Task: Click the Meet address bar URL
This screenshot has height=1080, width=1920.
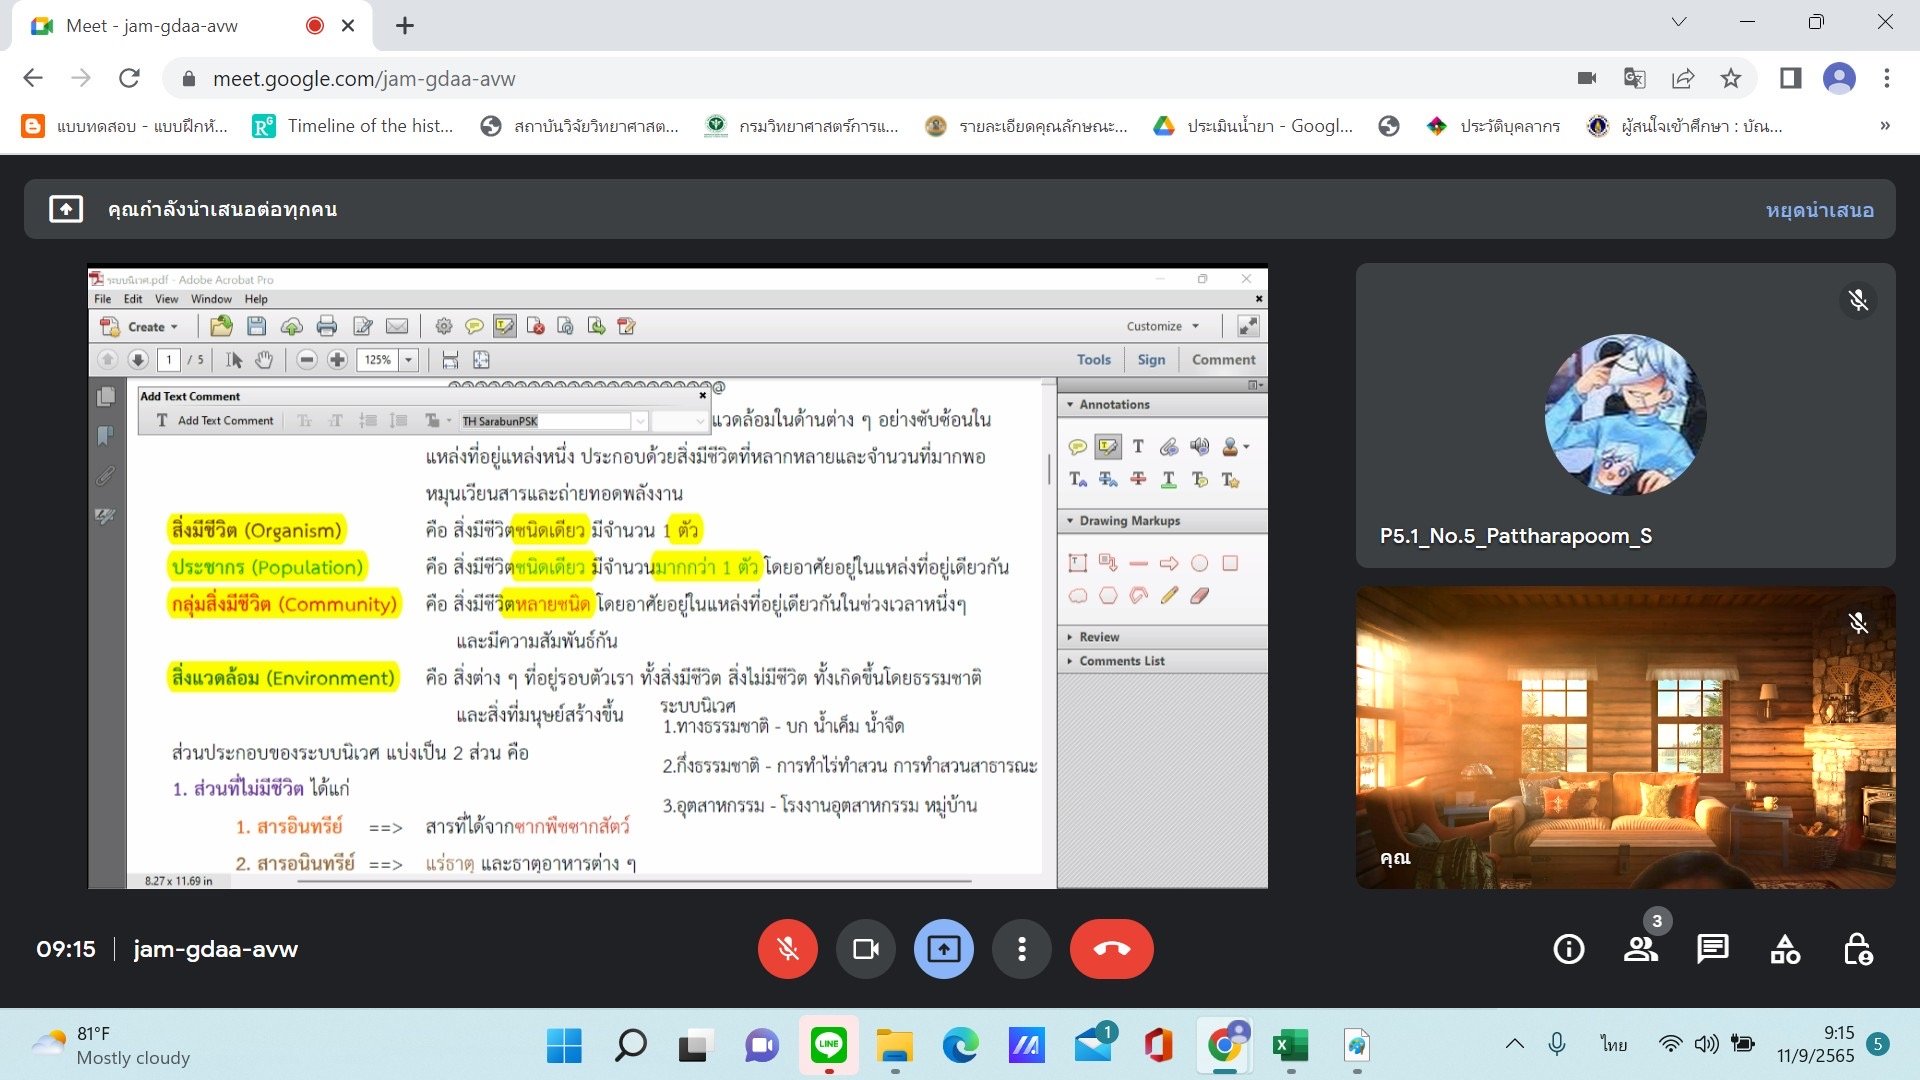Action: (x=364, y=79)
